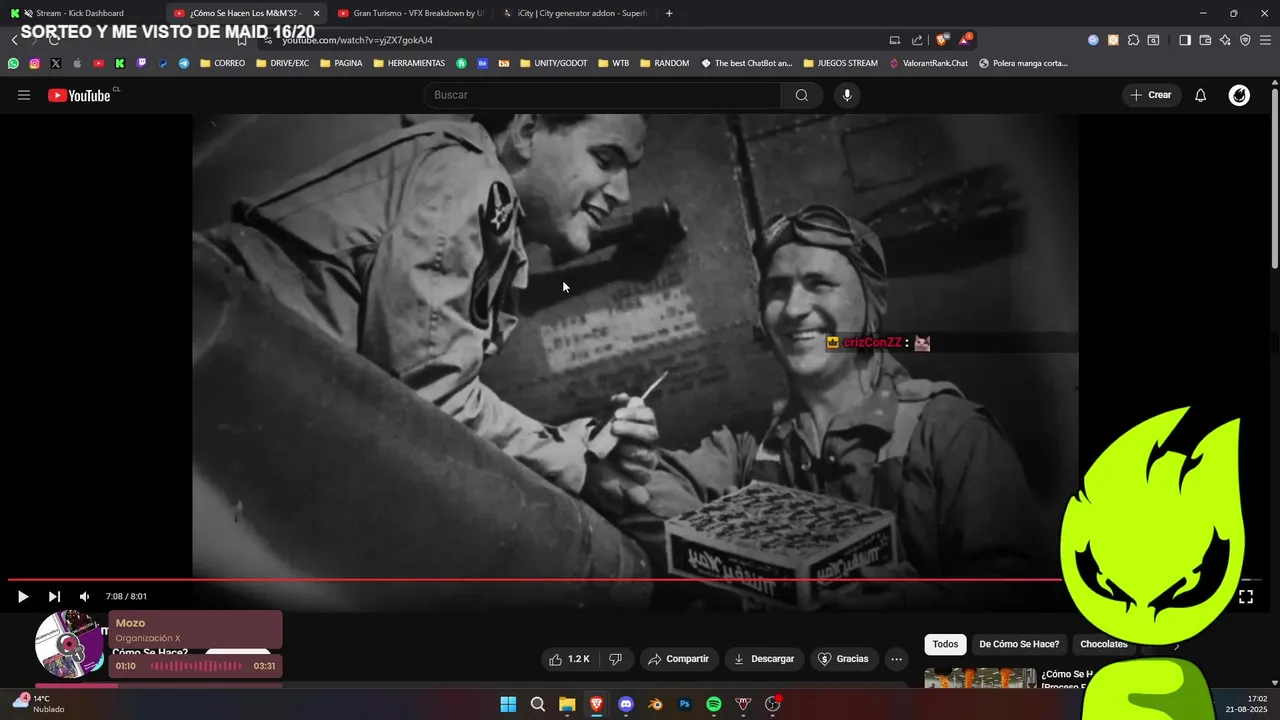Open the X (Twitter) bookmark icon
This screenshot has height=720, width=1280.
(55, 63)
